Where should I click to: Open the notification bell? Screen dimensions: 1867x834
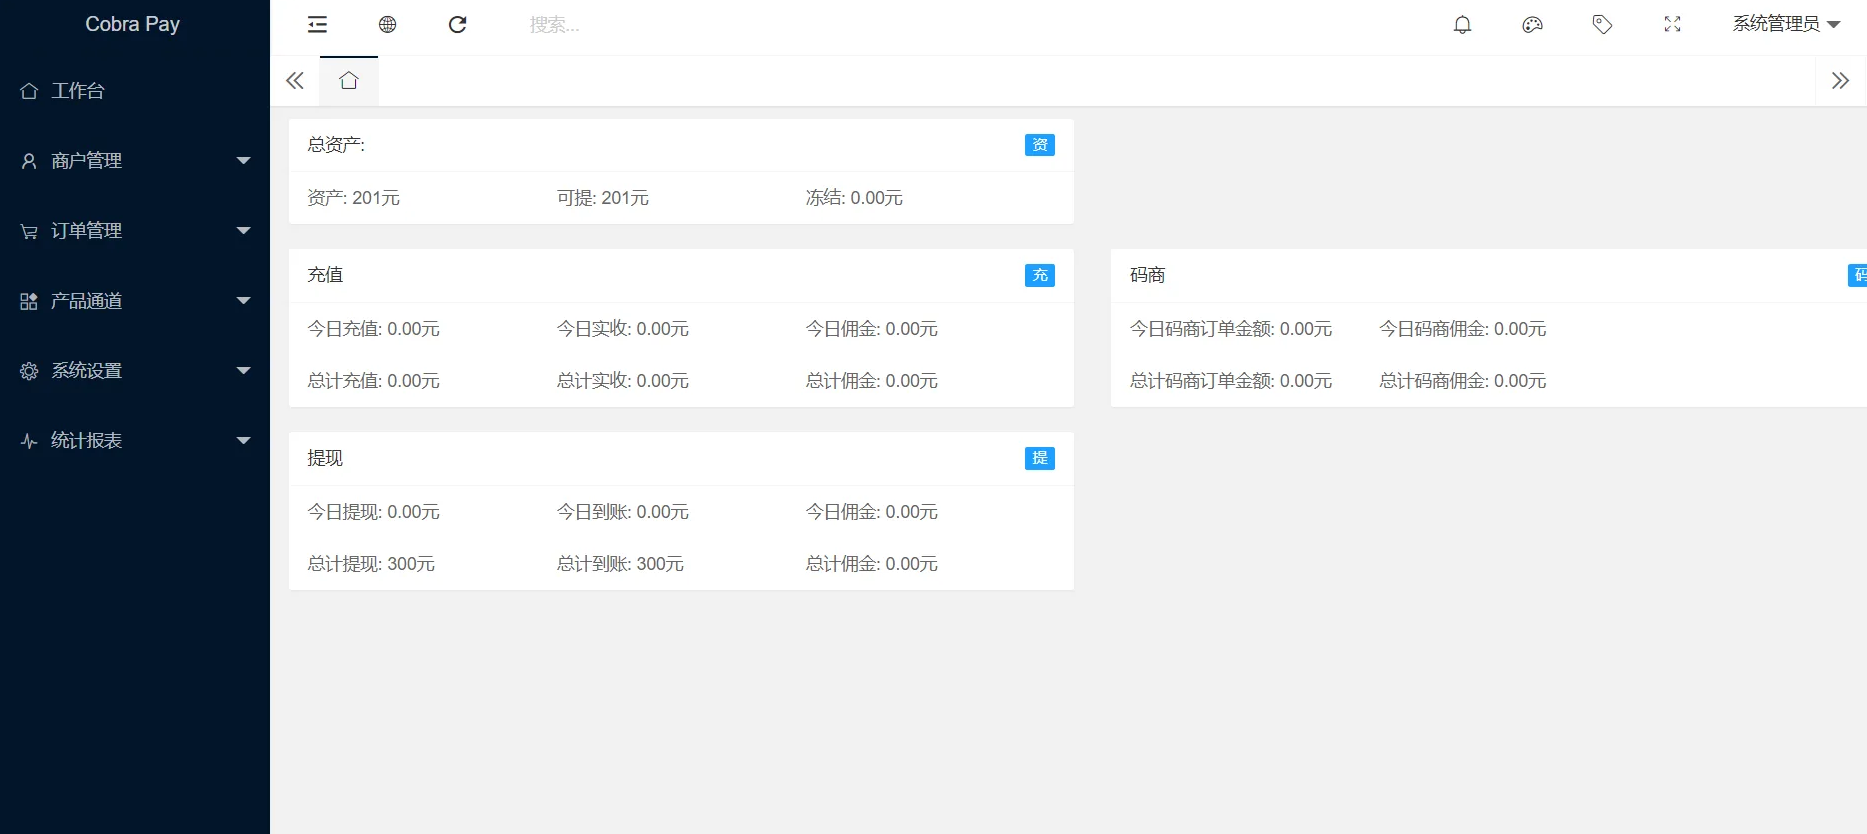click(x=1462, y=25)
